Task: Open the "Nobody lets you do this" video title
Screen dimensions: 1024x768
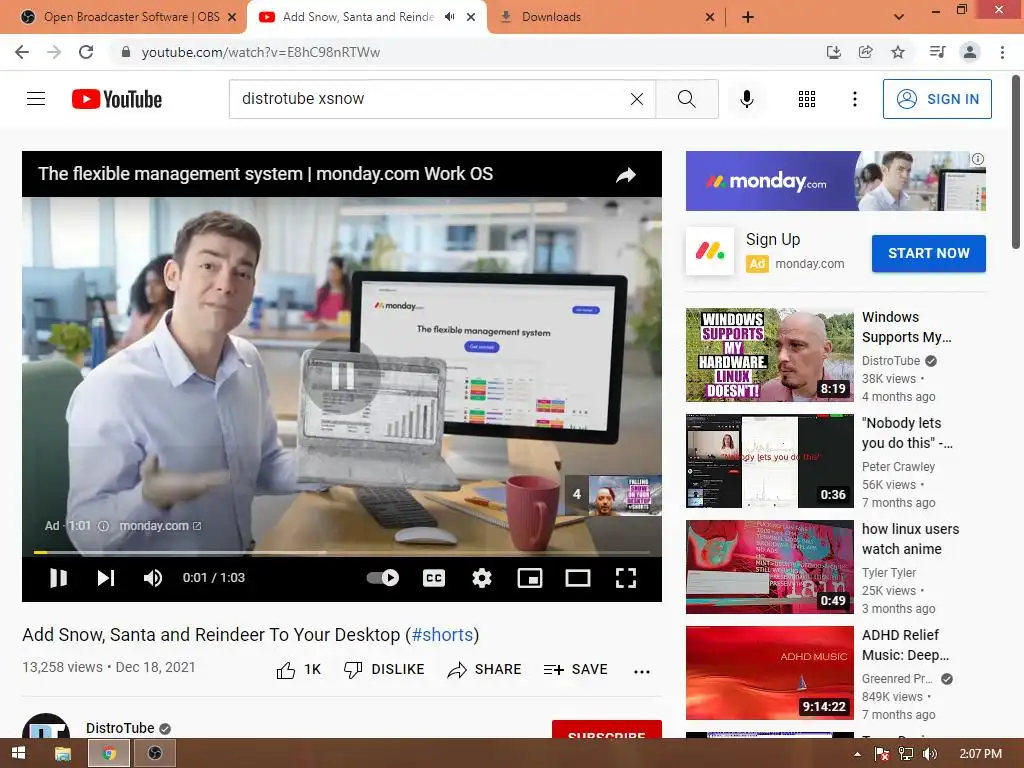Action: pyautogui.click(x=907, y=433)
